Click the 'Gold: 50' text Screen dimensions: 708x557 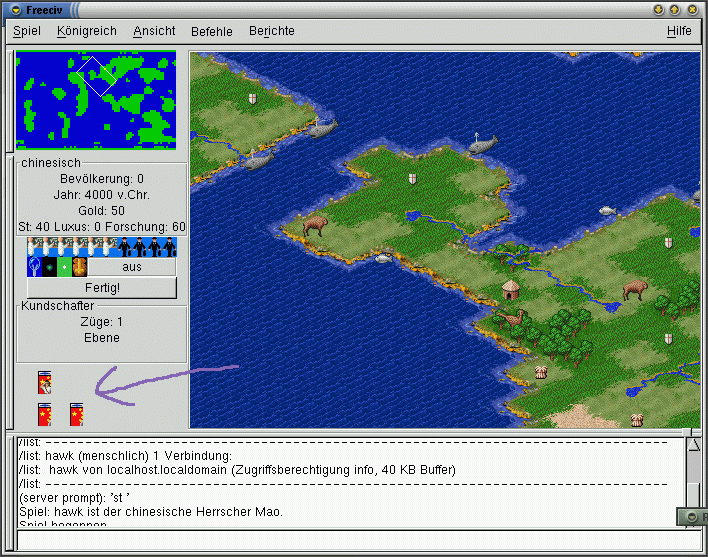pyautogui.click(x=101, y=211)
